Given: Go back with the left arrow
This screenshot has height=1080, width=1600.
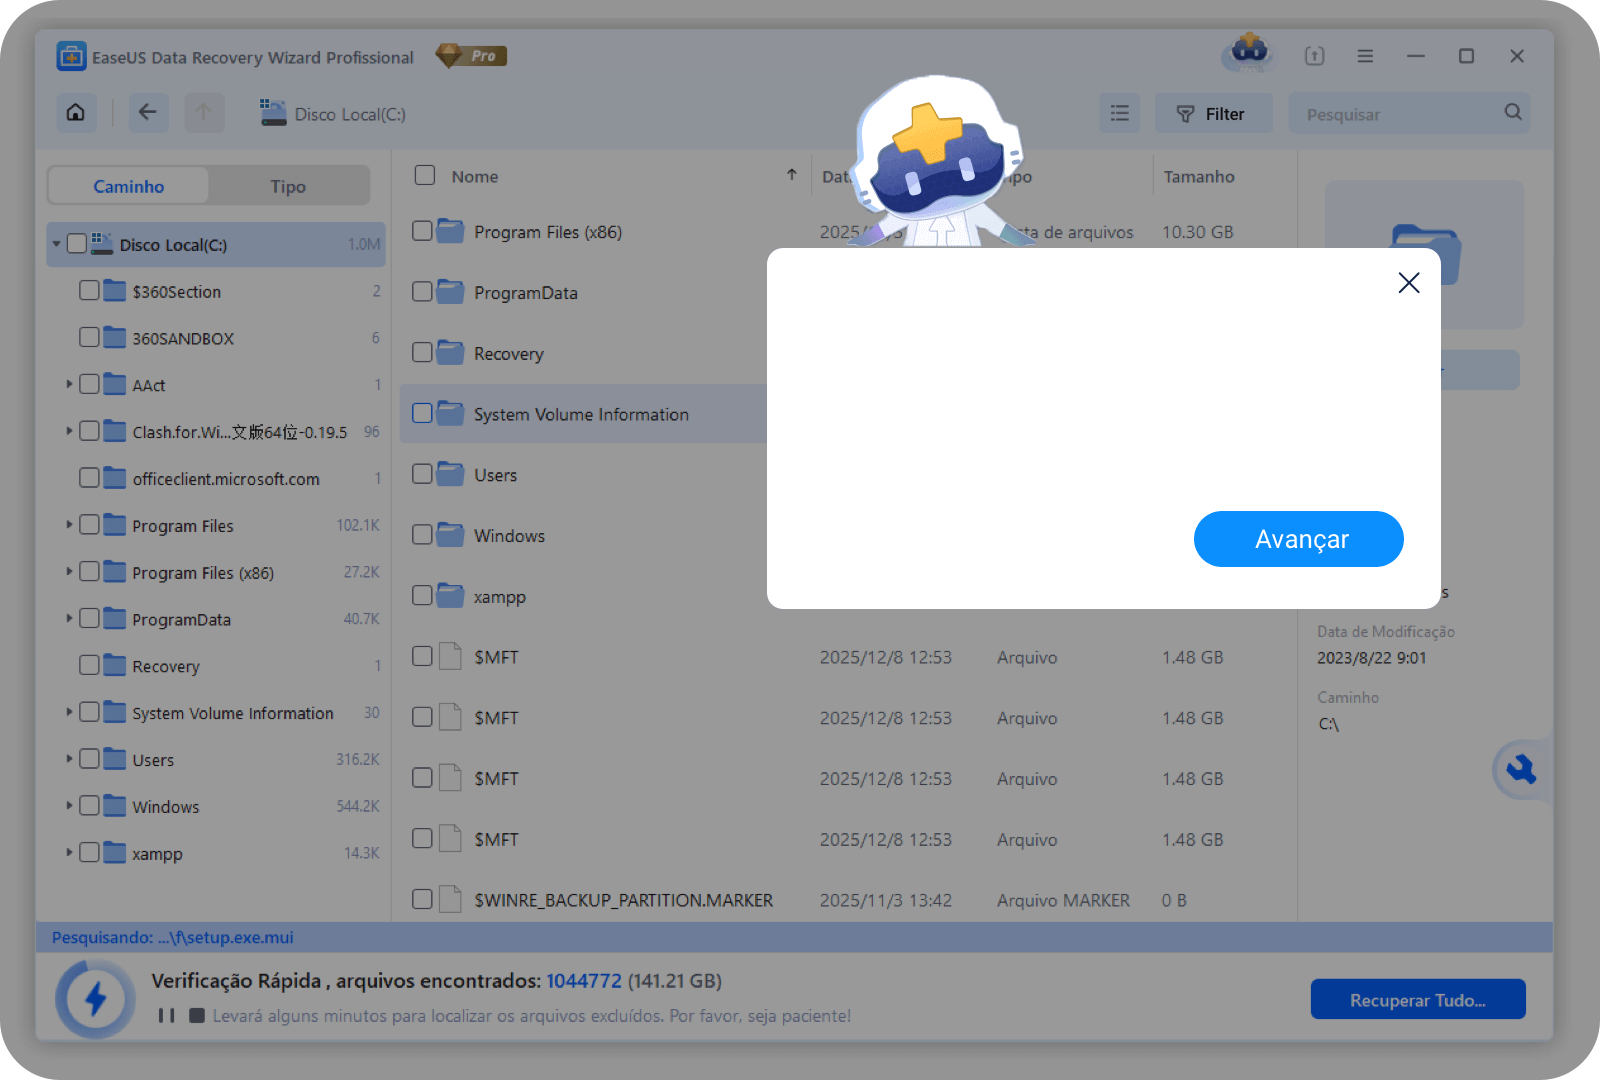Looking at the screenshot, I should point(147,113).
